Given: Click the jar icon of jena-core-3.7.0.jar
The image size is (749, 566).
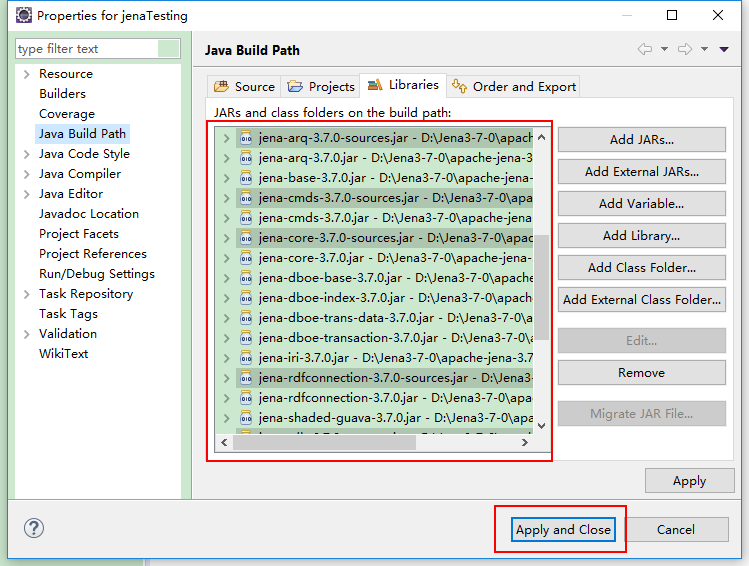Looking at the screenshot, I should tap(246, 258).
